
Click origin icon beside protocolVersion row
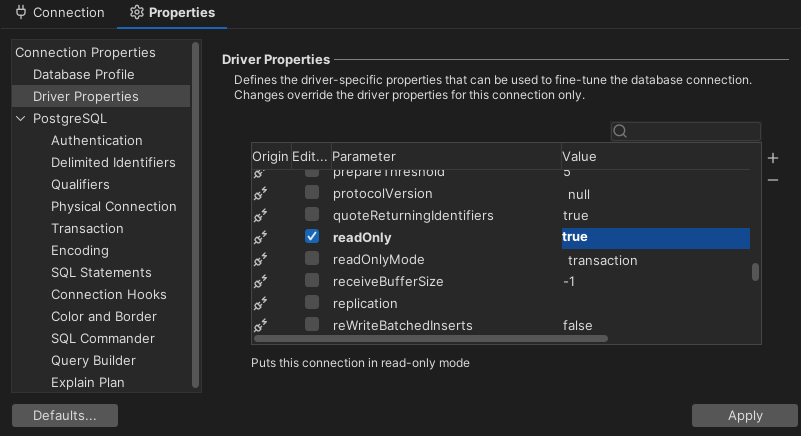tap(260, 194)
